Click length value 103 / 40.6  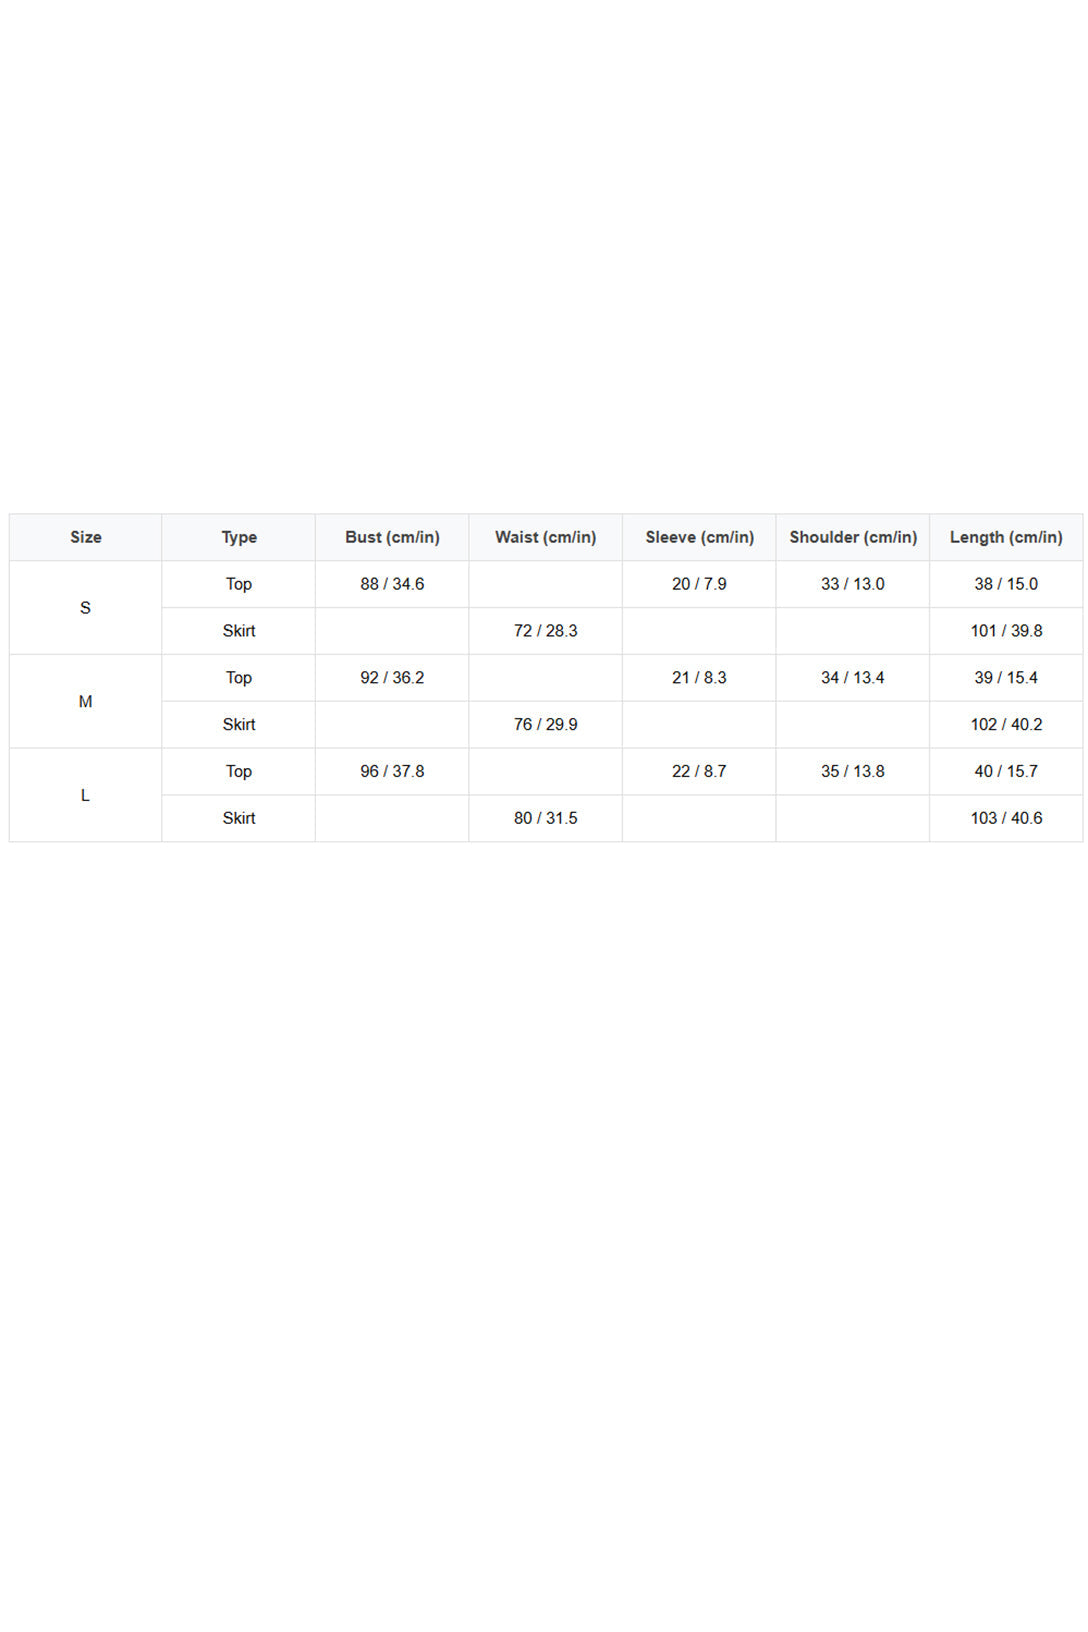pyautogui.click(x=1006, y=818)
